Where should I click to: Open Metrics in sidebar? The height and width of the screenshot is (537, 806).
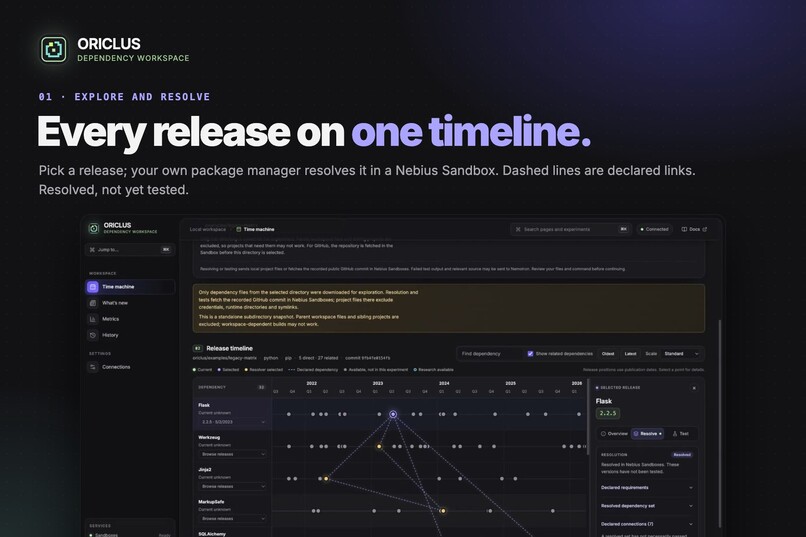[130, 319]
